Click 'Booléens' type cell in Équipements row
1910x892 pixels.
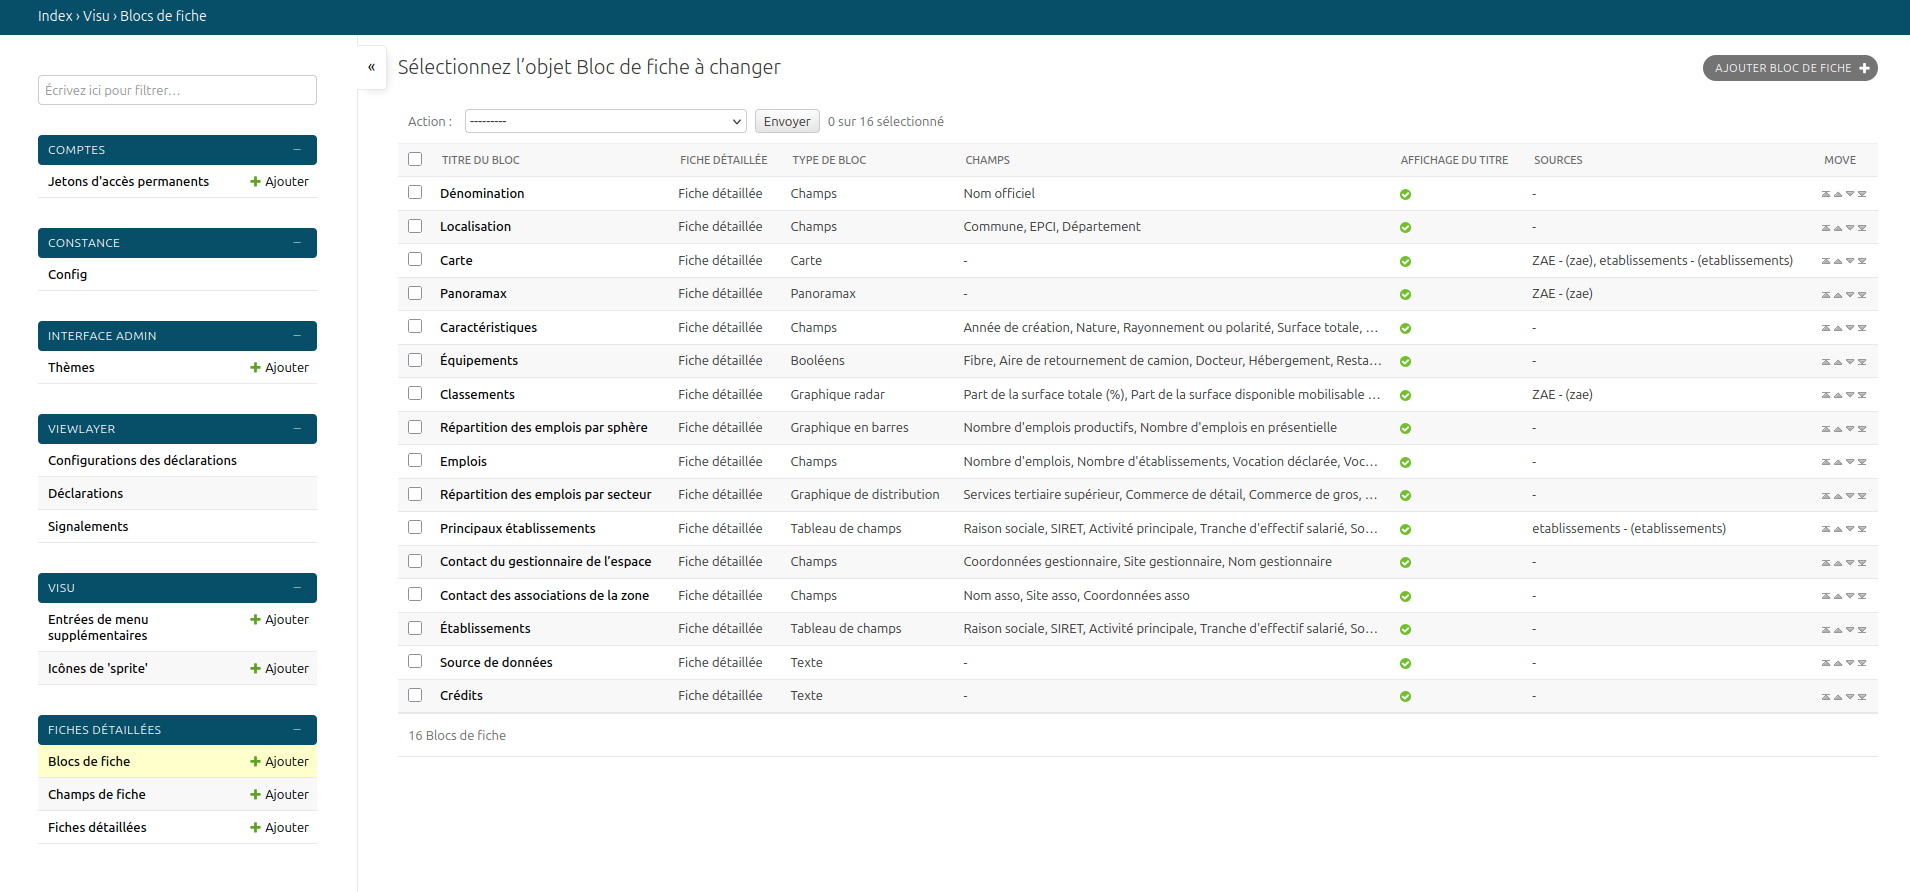tap(817, 361)
